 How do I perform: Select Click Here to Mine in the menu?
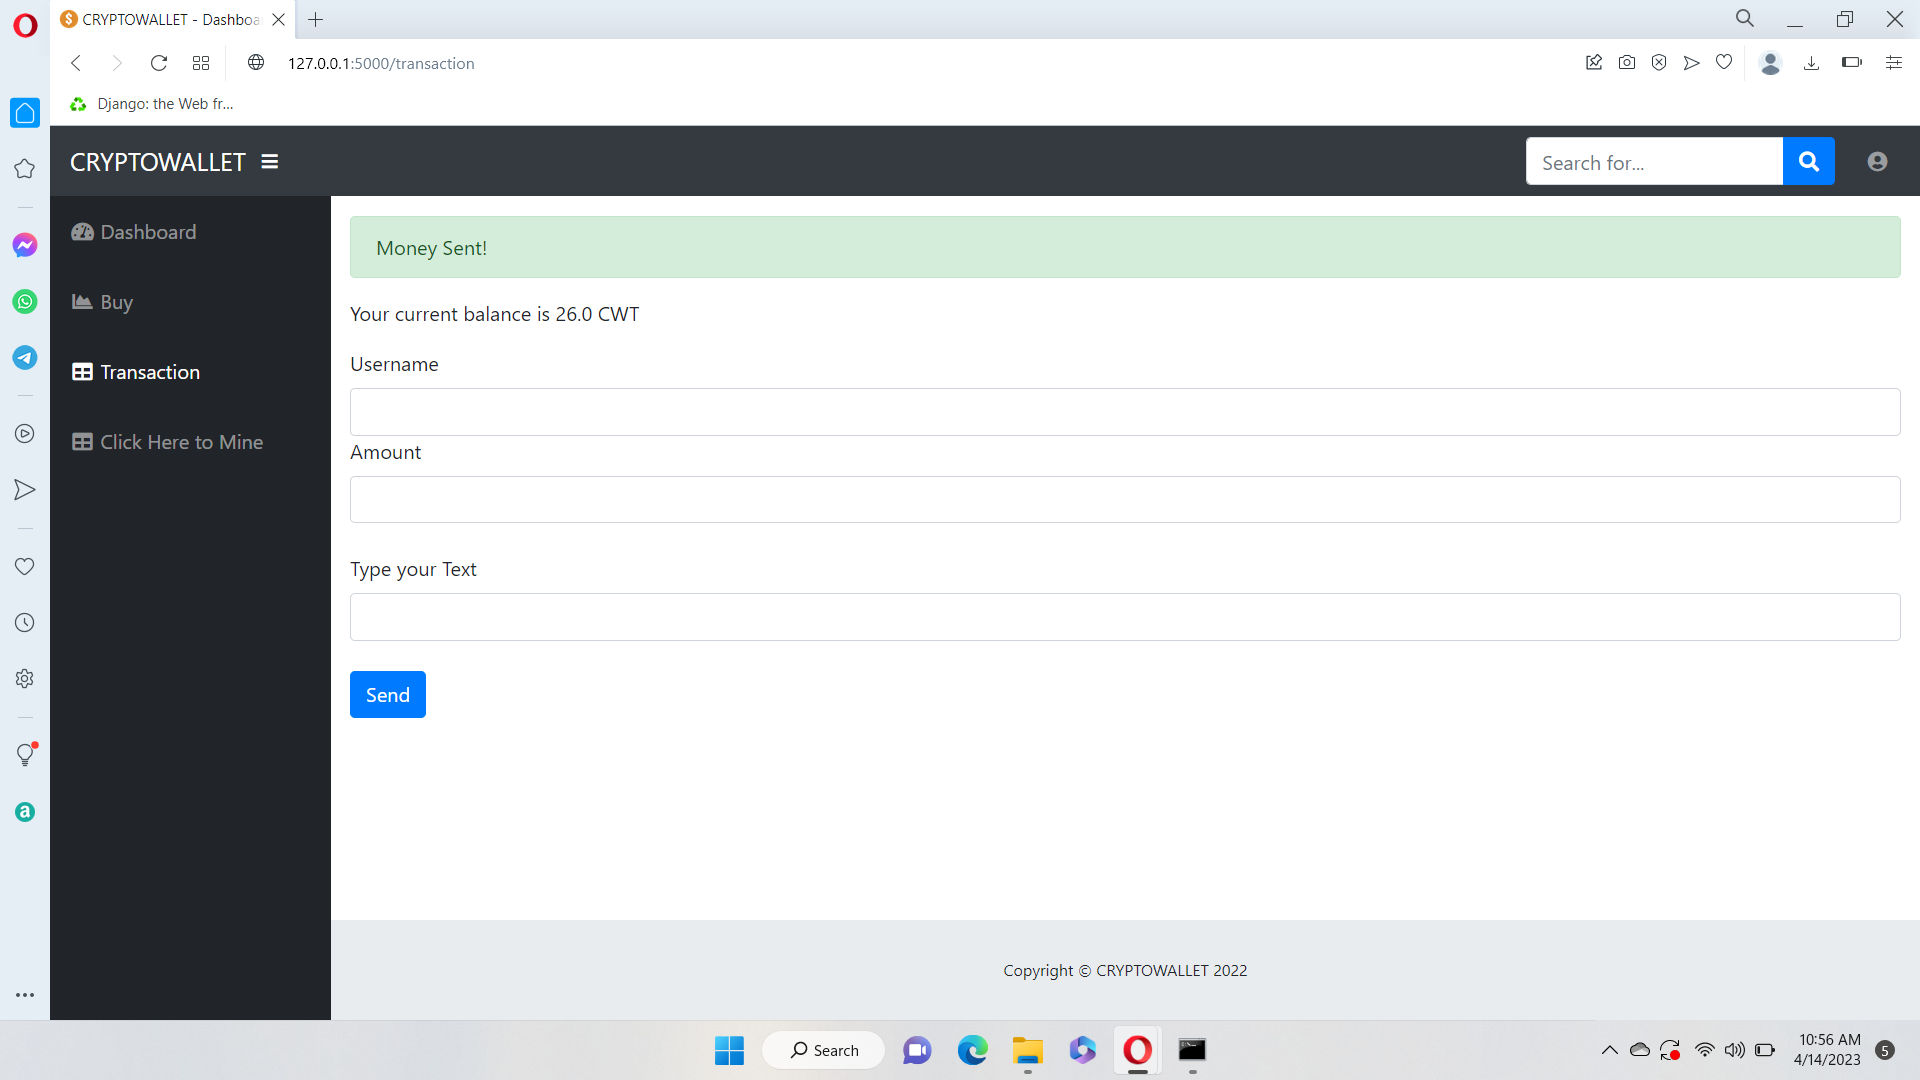point(182,441)
